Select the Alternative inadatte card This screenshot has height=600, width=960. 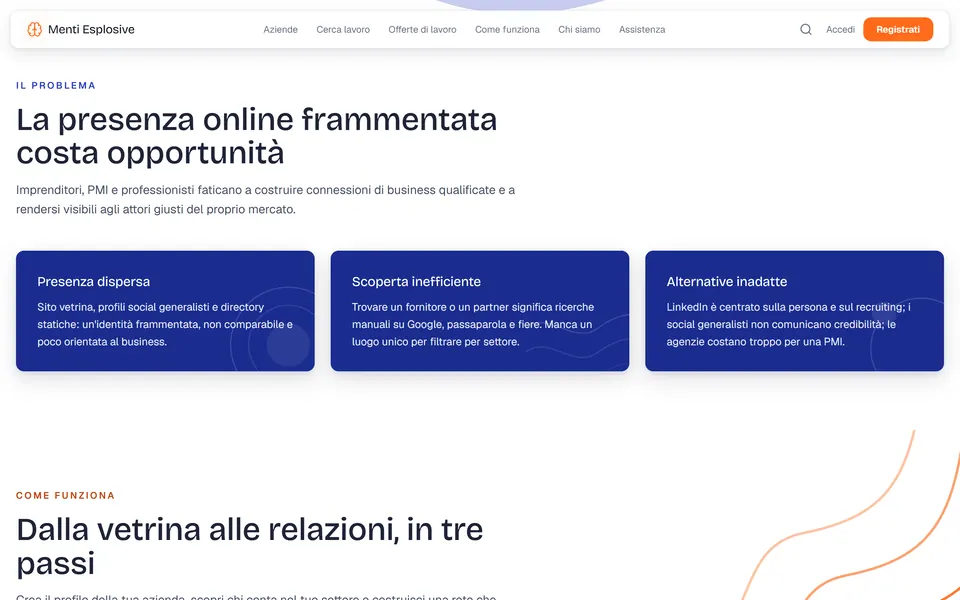795,311
